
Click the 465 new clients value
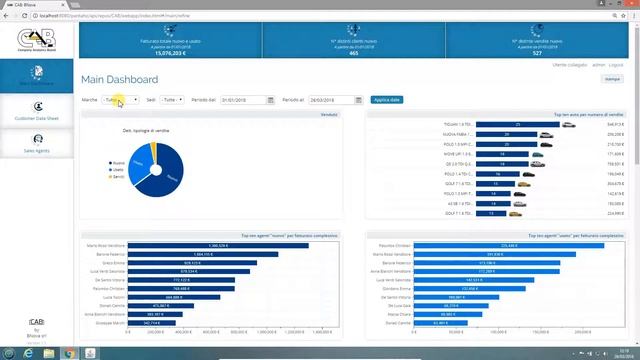353,53
